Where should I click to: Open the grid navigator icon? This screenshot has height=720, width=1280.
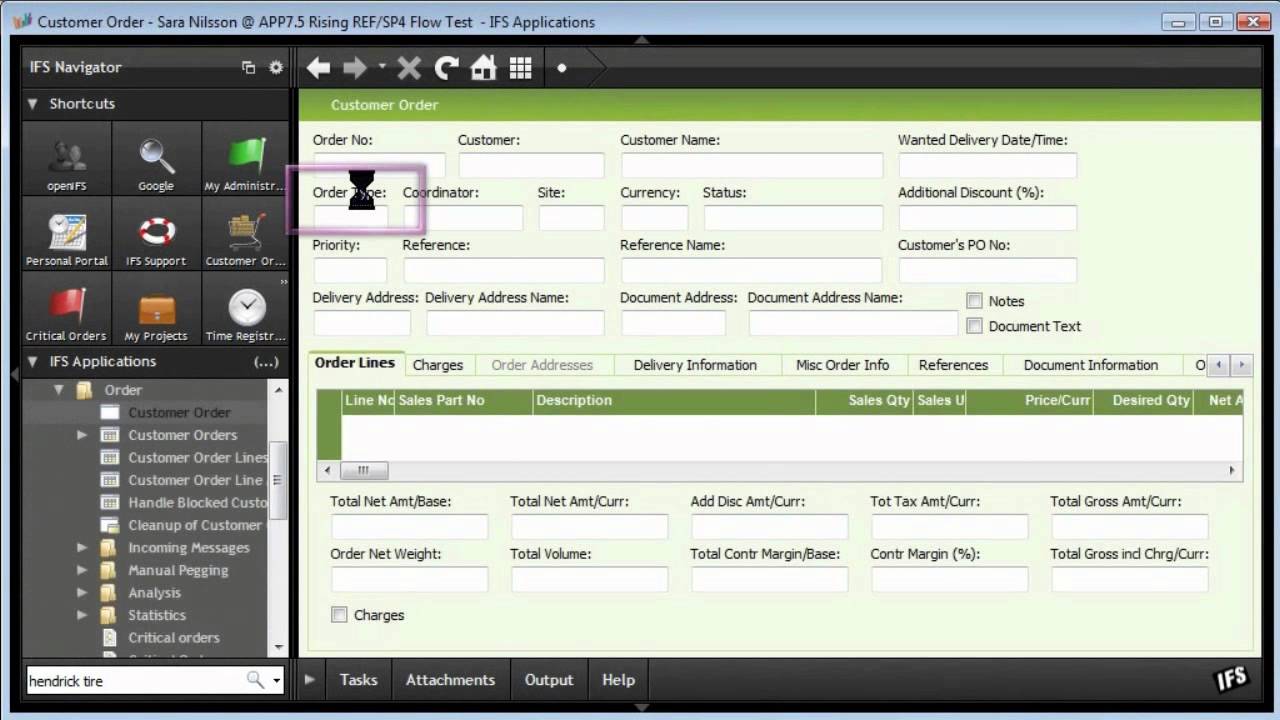coord(520,67)
